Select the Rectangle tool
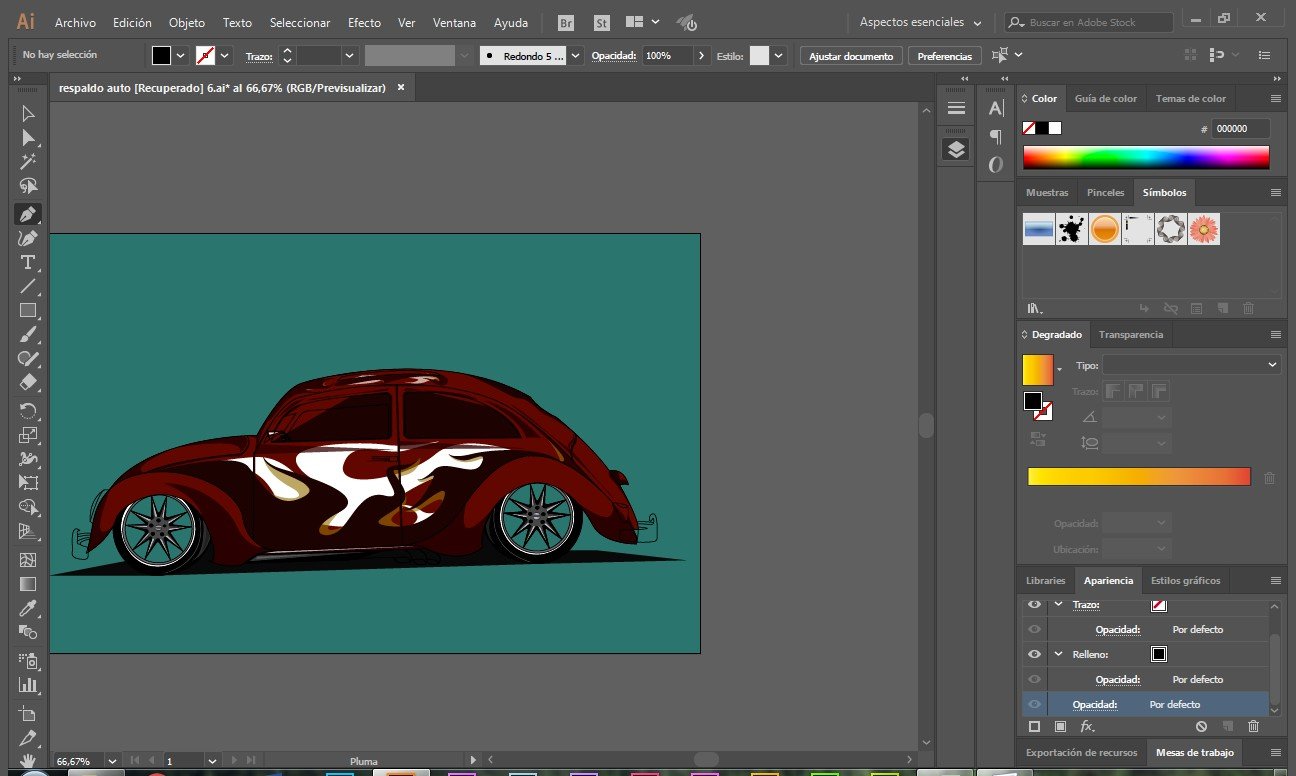This screenshot has width=1296, height=776. tap(28, 311)
